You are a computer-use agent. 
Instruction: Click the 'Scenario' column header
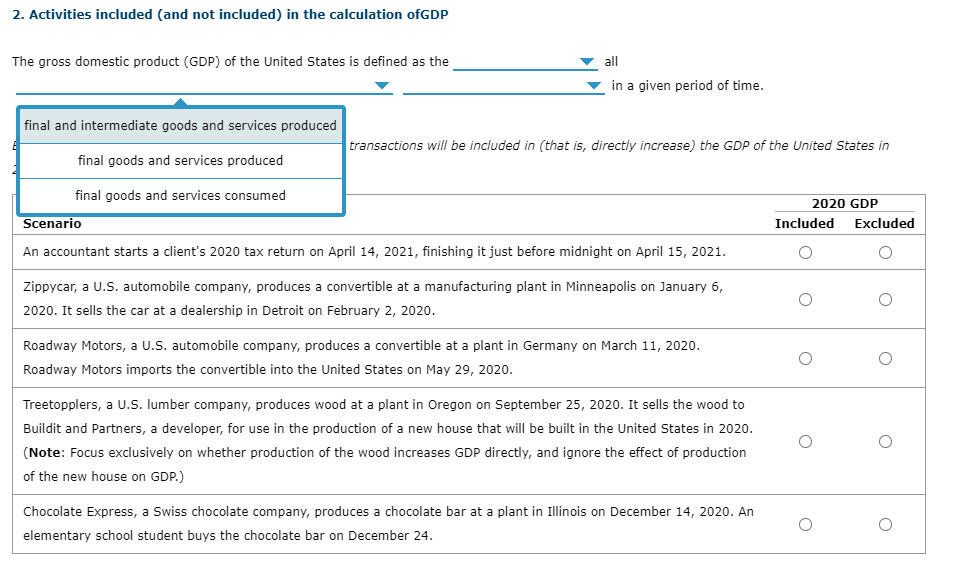tap(52, 223)
